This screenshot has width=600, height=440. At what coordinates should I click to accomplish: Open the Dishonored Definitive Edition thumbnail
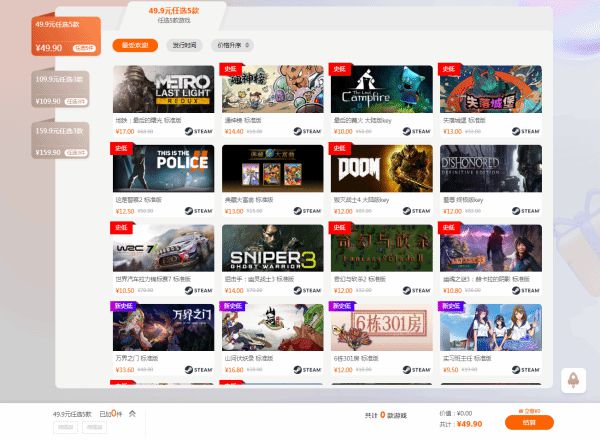pos(491,168)
